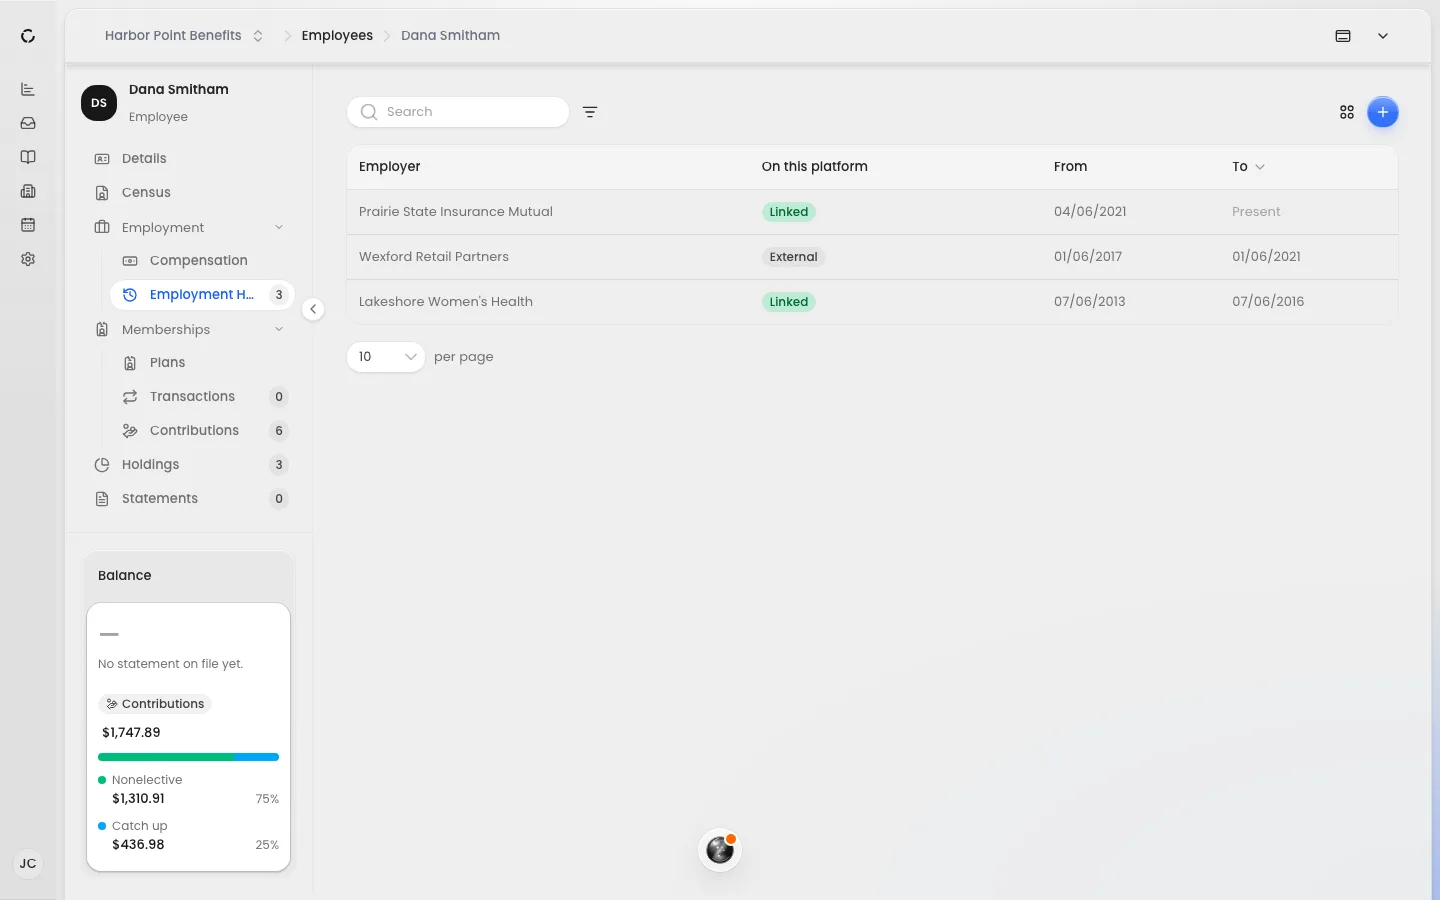Click the Employer column header
1440x900 pixels.
tap(390, 167)
